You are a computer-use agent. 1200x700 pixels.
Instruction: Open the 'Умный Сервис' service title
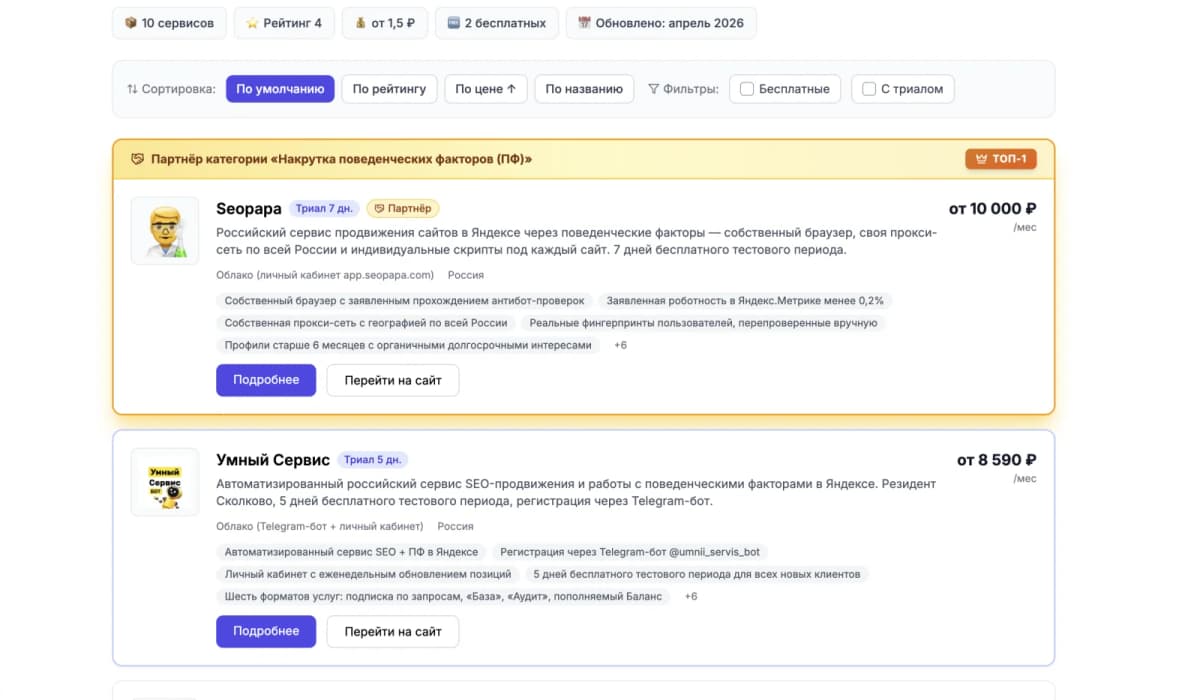[273, 460]
